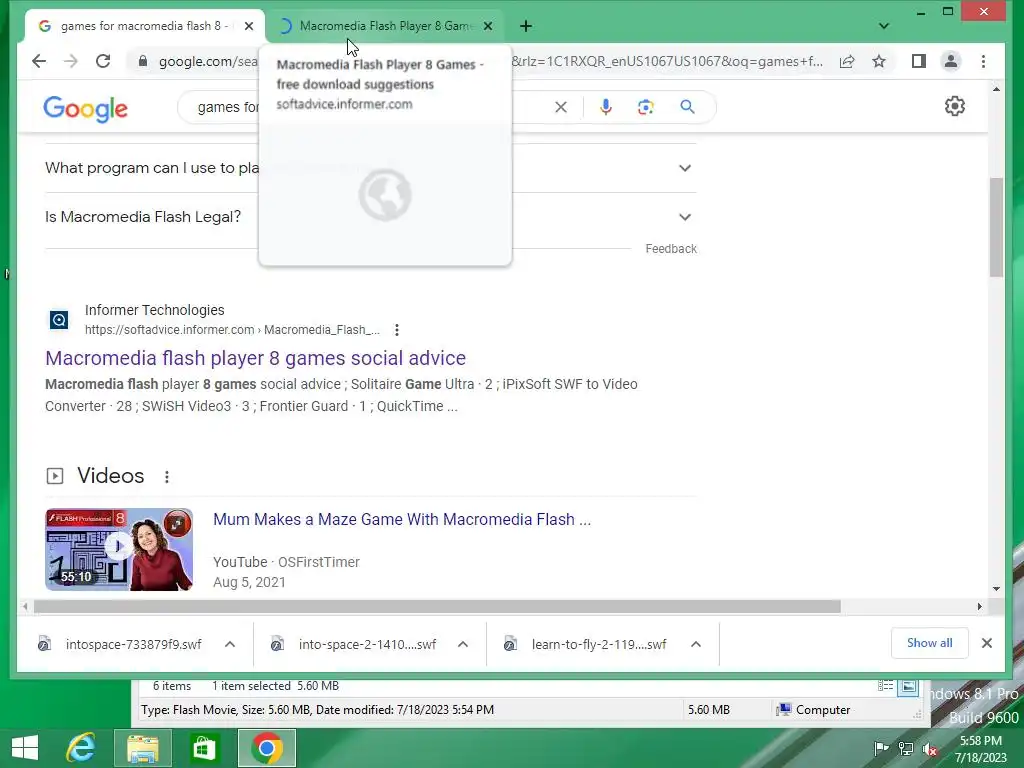Open downloaded learn-to-fly-2 swf file
Screen dimensions: 1024x768
(586, 645)
